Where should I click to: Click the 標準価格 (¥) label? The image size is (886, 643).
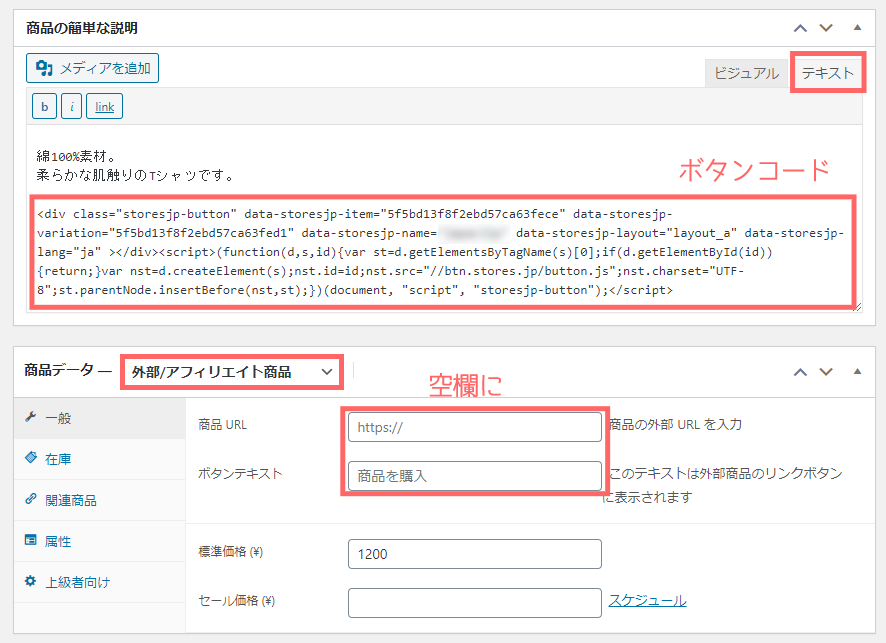tap(231, 551)
